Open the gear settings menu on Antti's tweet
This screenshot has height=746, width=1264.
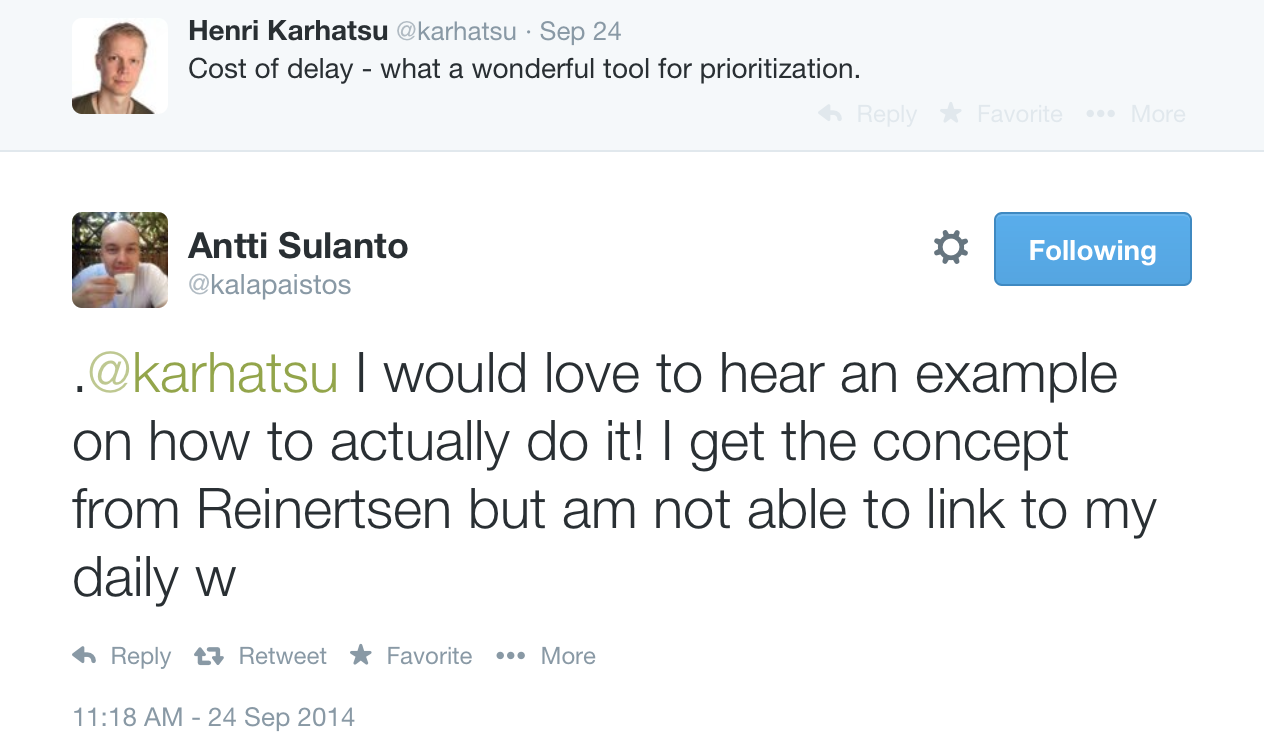pyautogui.click(x=950, y=248)
